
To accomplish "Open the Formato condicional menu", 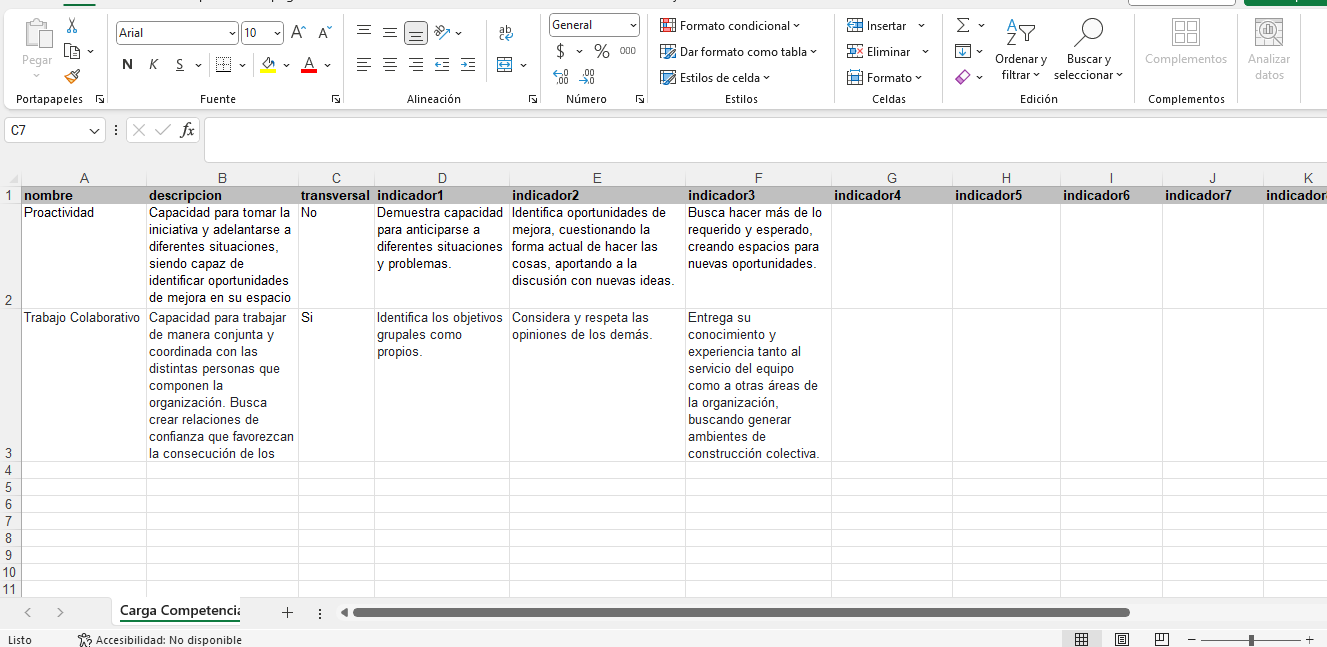I will coord(731,26).
